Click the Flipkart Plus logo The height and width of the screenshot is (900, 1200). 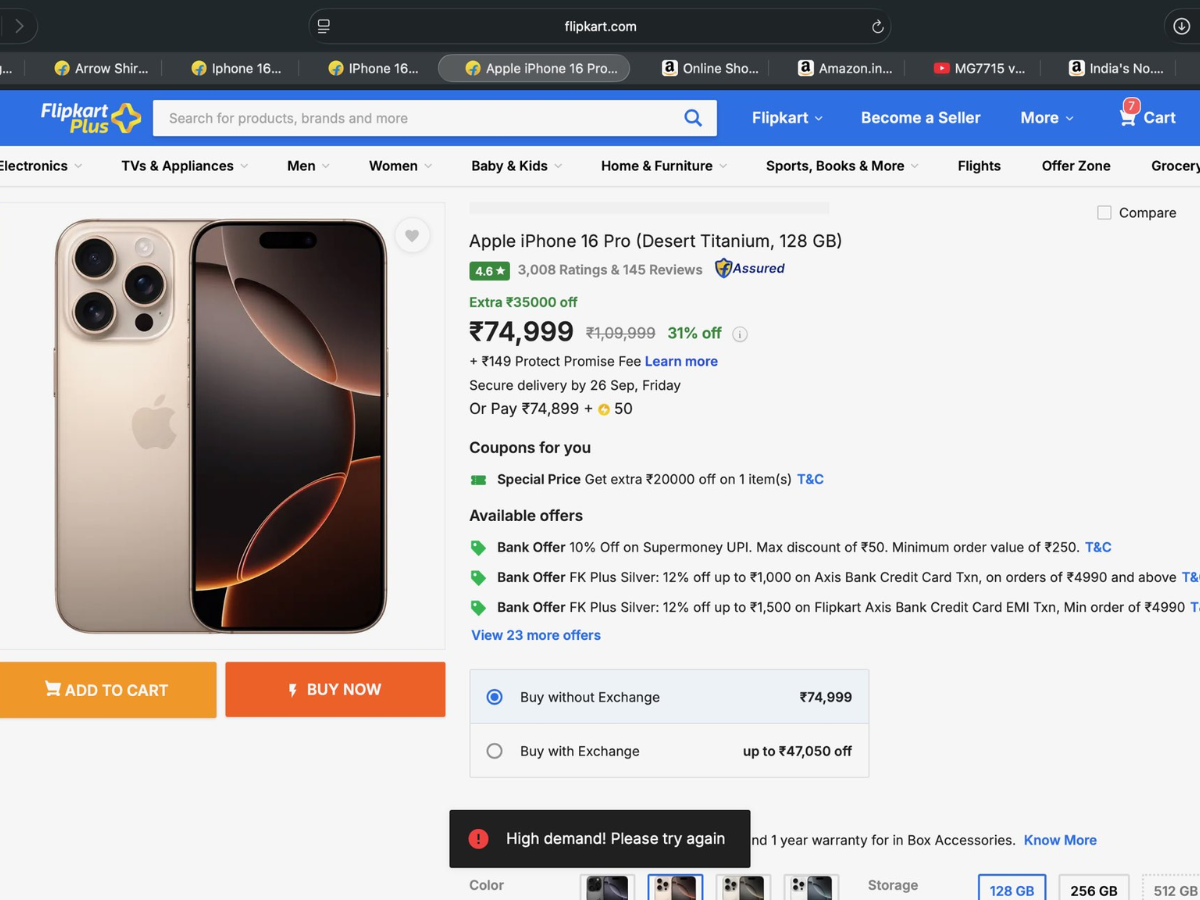coord(90,117)
